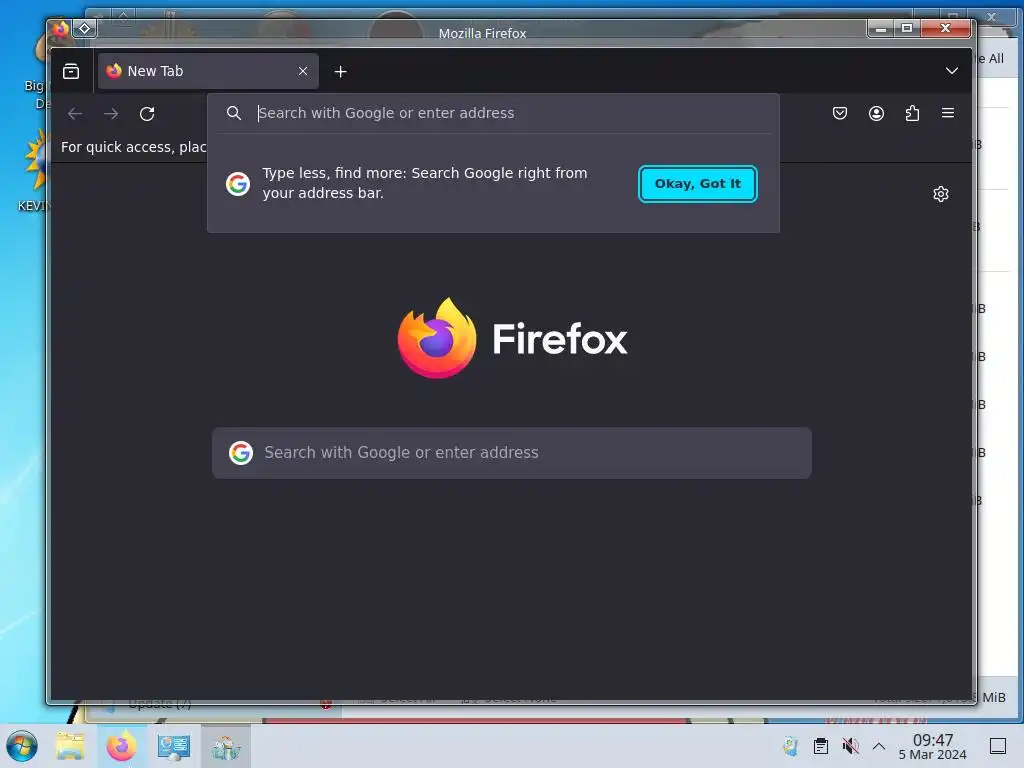
Task: Toggle the window pin diamond icon in the title bar
Action: coord(85,29)
